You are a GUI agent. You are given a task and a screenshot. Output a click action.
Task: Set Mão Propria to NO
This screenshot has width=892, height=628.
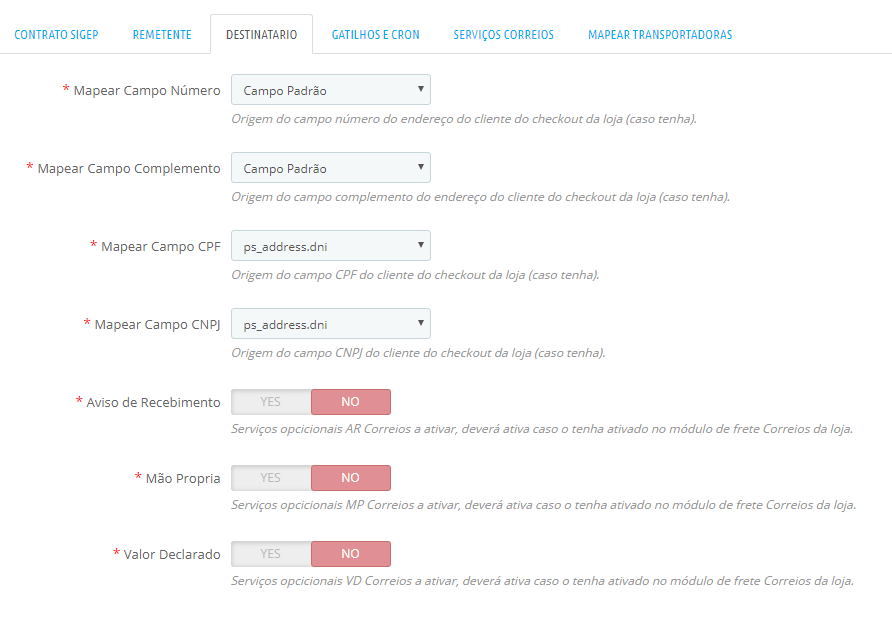click(350, 478)
